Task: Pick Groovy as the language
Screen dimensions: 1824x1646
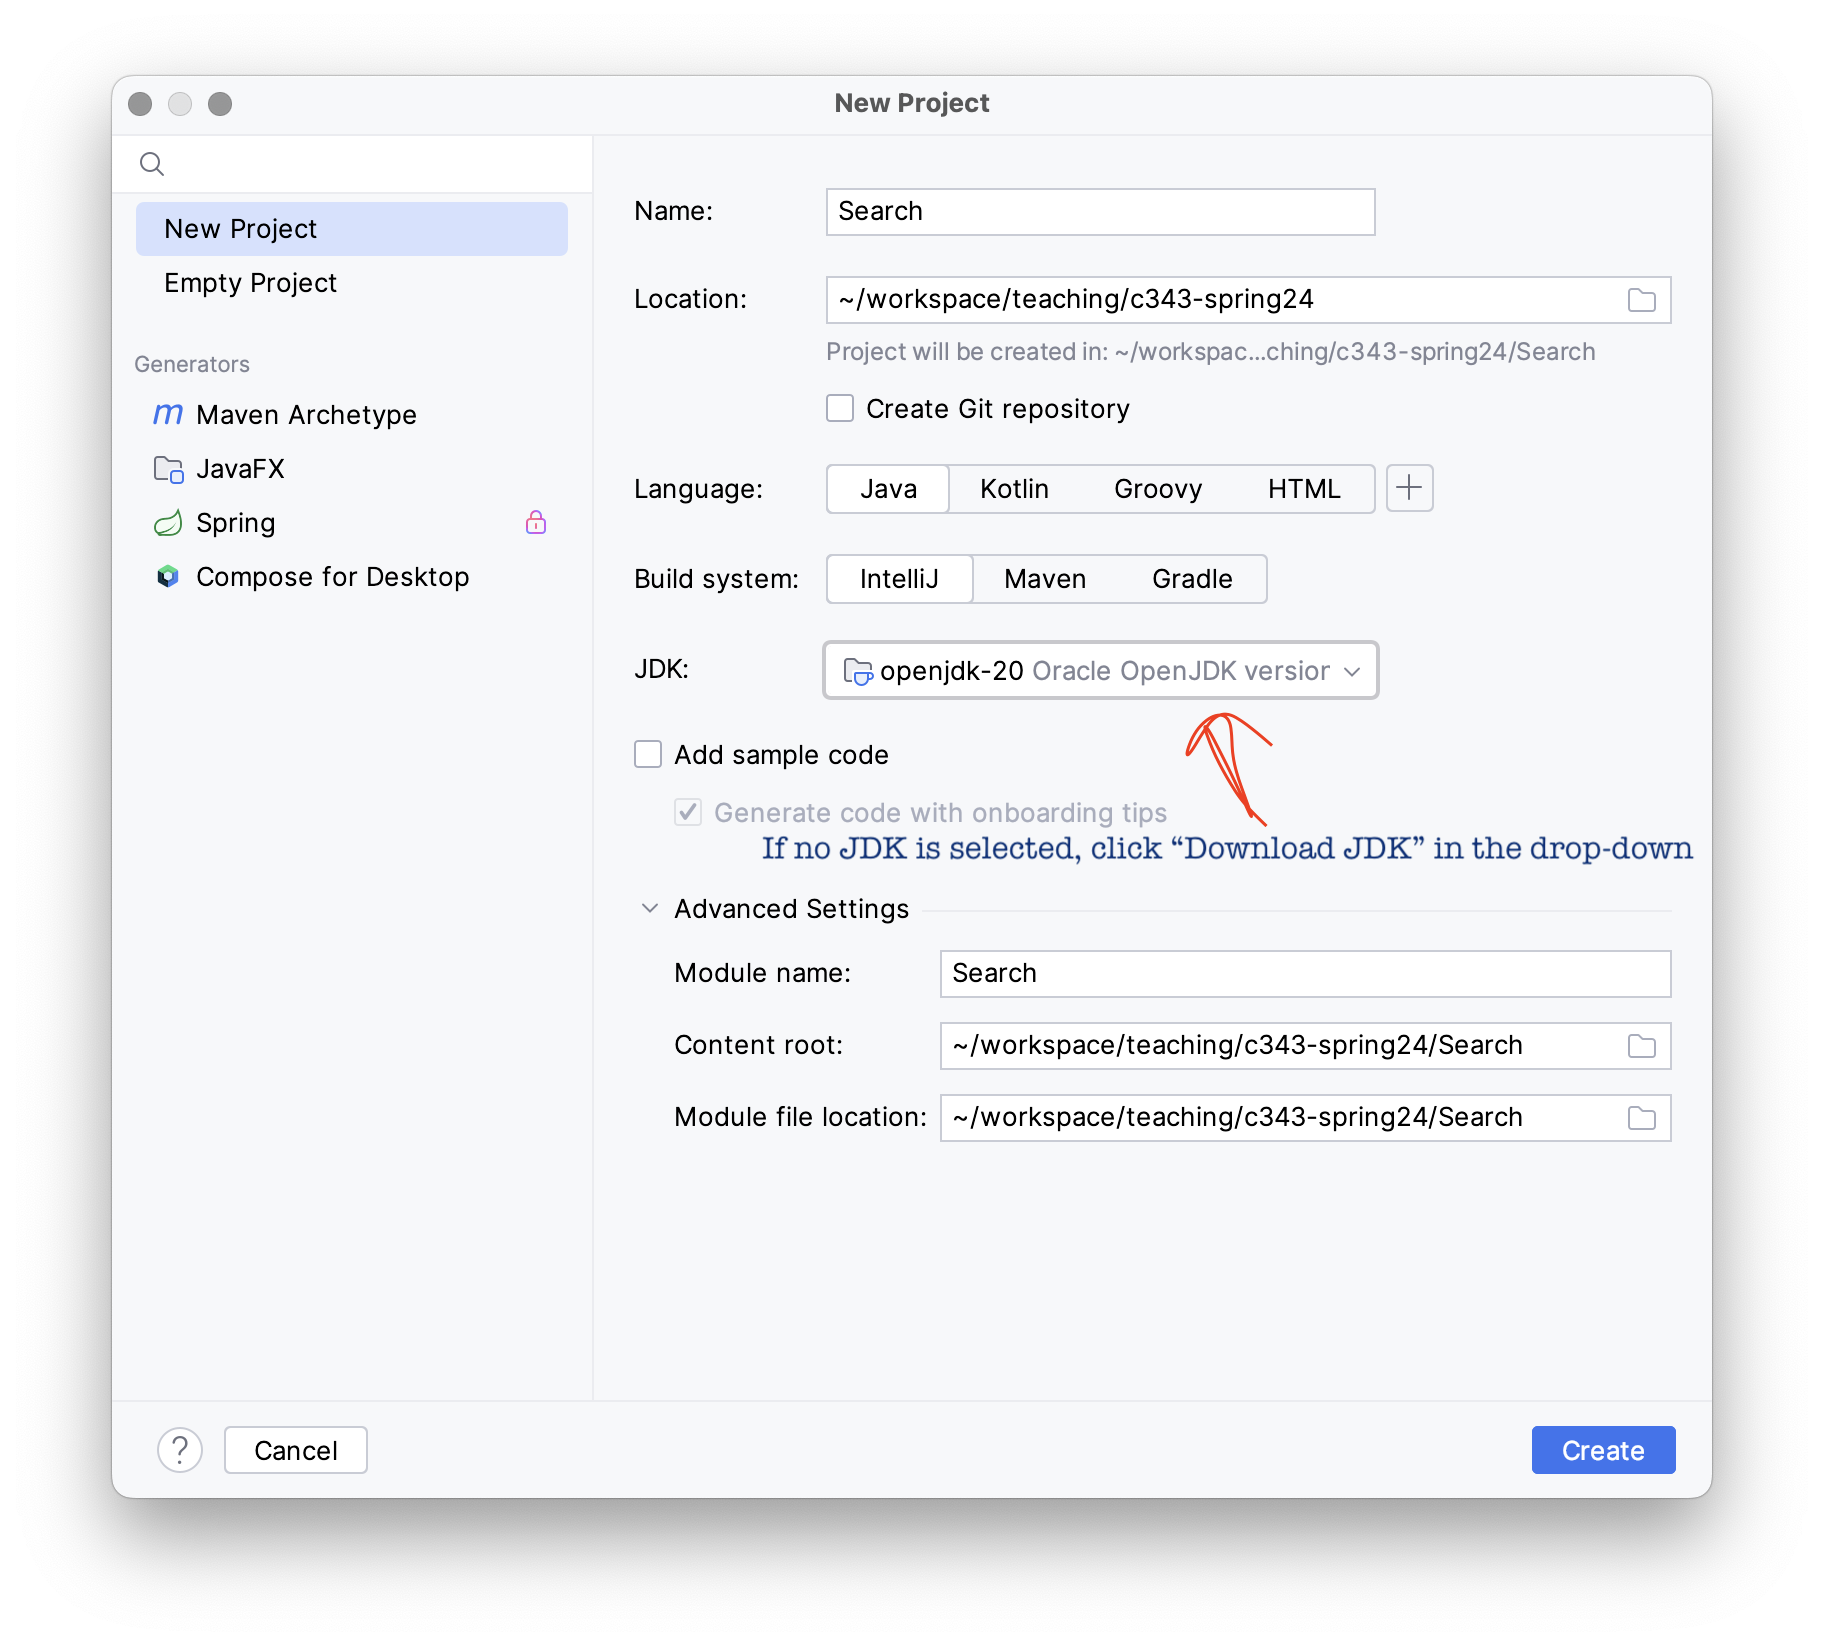Action: click(x=1158, y=488)
